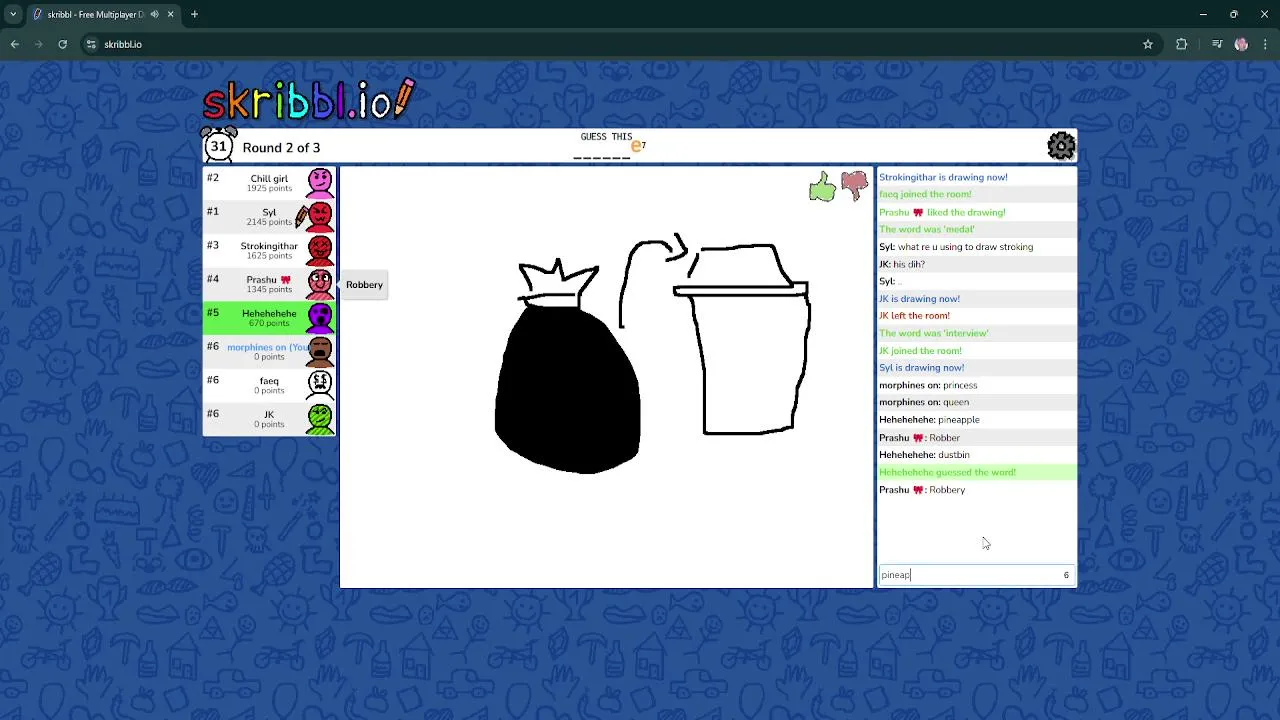This screenshot has width=1280, height=720.
Task: Select player row JK
Action: (269, 419)
